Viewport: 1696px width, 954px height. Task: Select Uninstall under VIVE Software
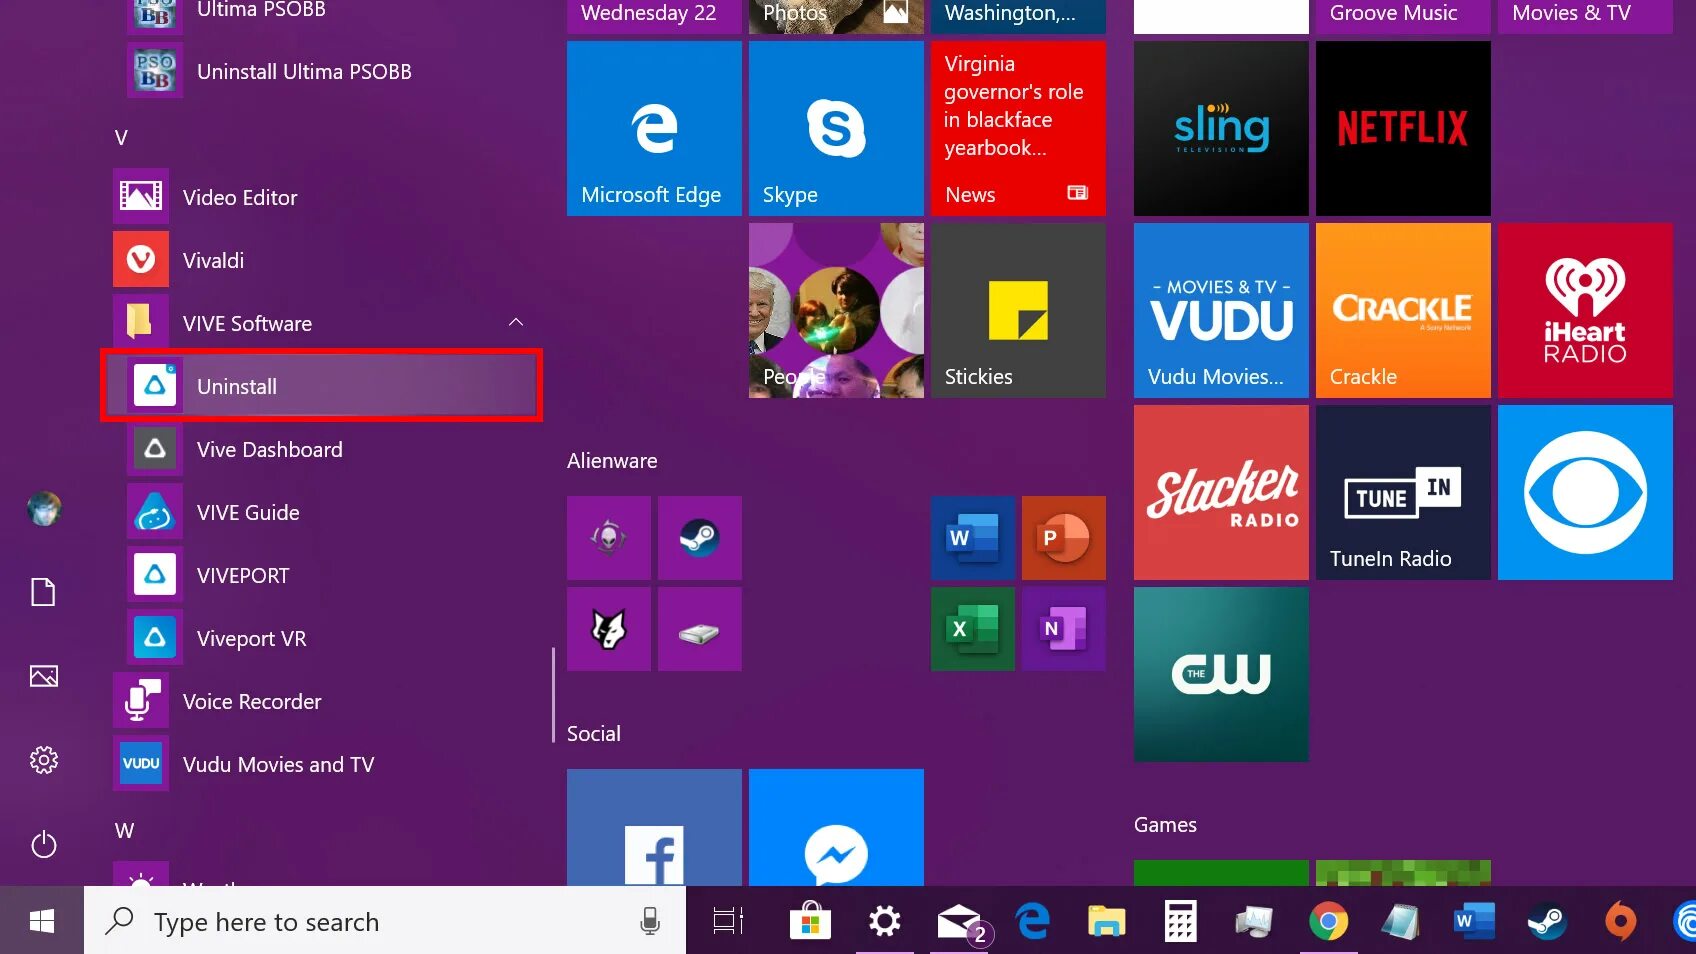coord(322,386)
